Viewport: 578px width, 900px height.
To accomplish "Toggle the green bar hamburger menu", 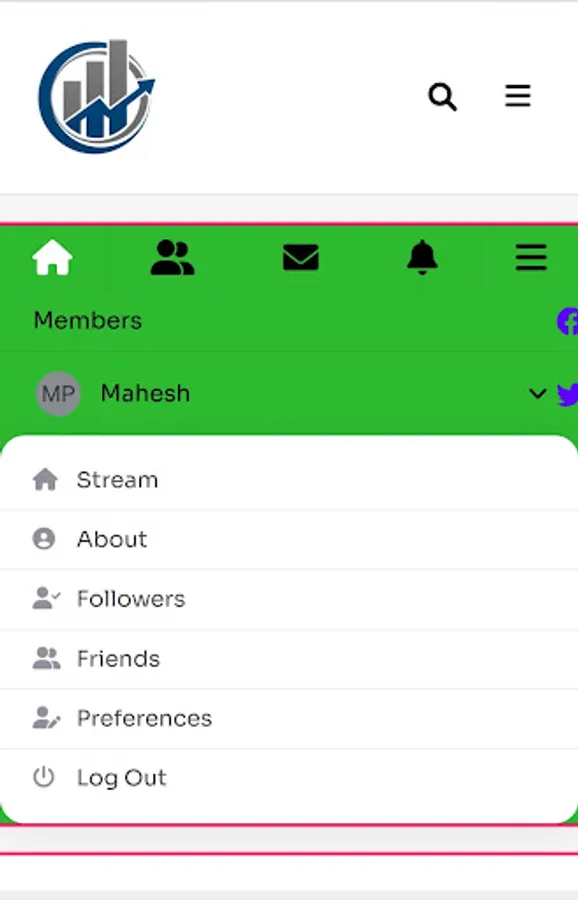I will (x=531, y=257).
